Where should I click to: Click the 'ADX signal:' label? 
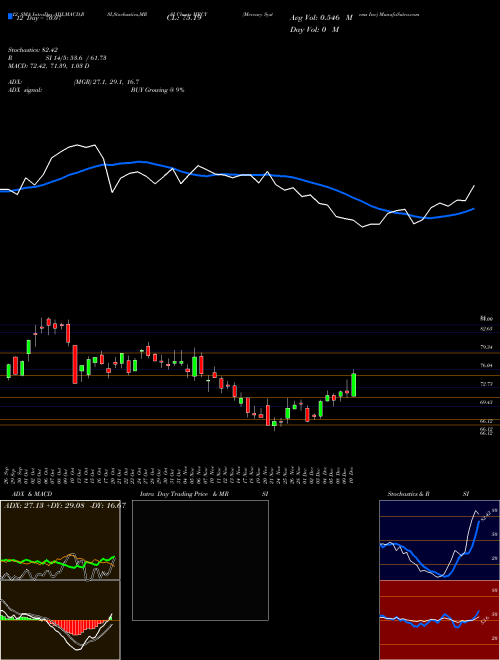click(x=24, y=90)
